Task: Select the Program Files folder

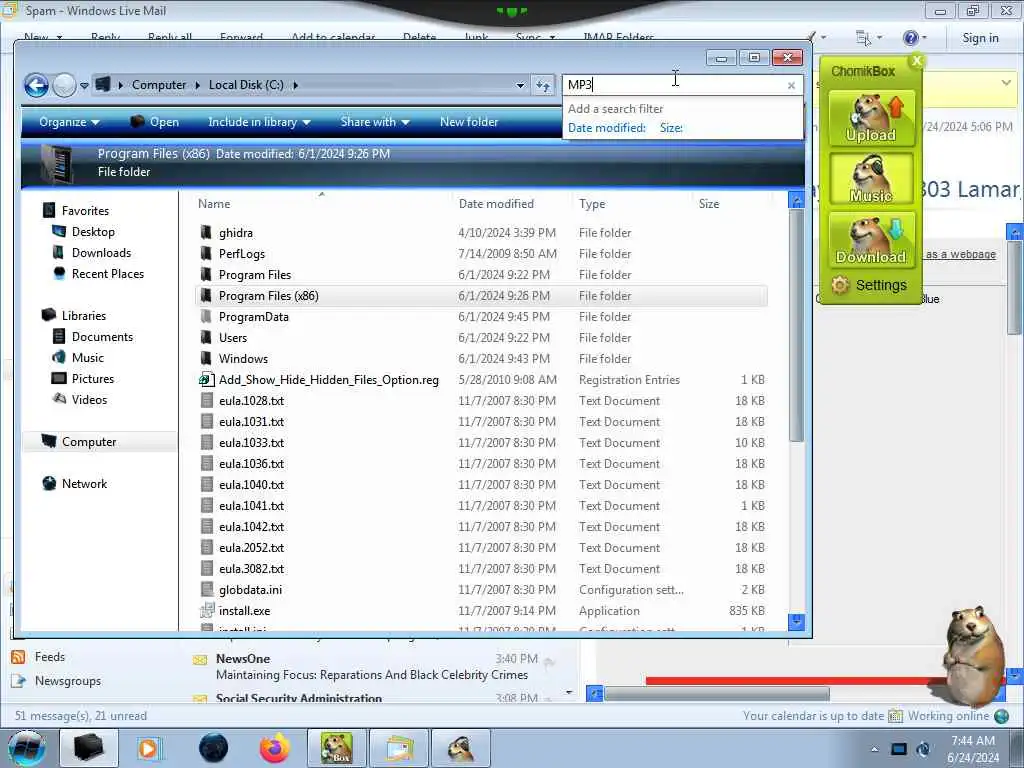Action: [255, 275]
